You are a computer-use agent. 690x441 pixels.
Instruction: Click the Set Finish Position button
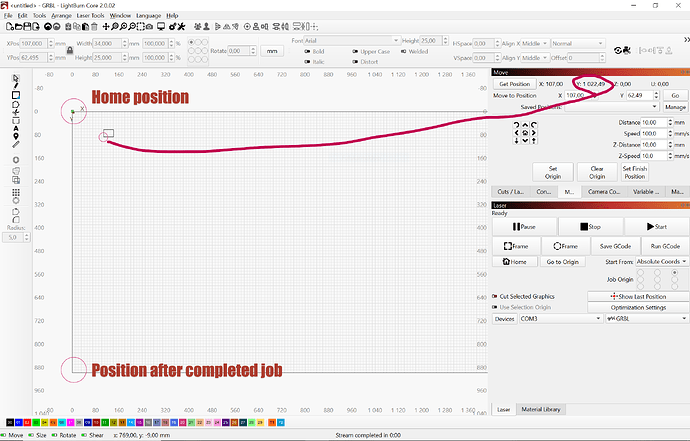coord(633,172)
